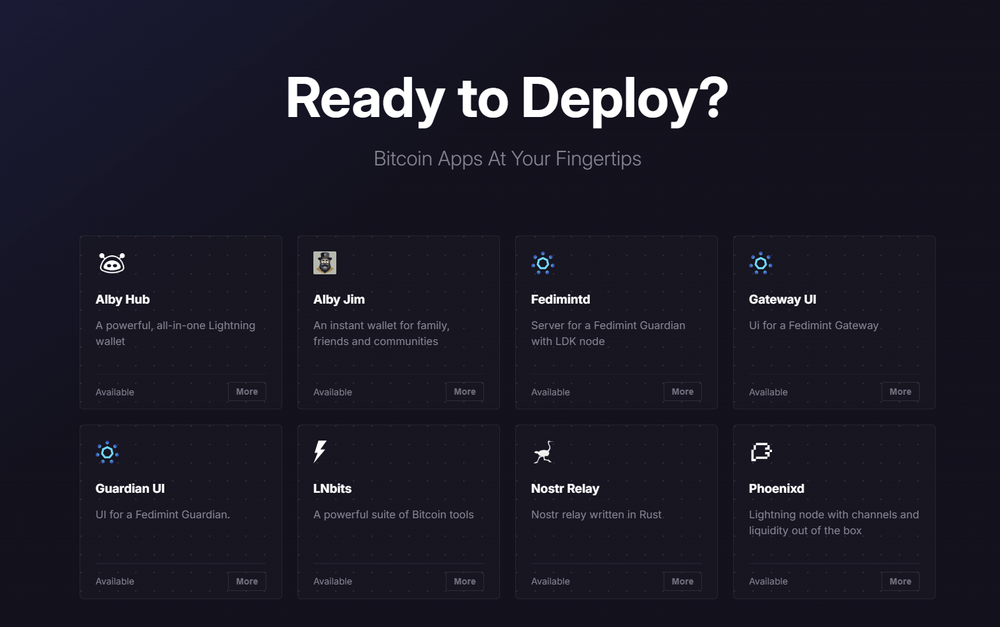Click 'Ui for a Fedimint Gateway' description
The width and height of the screenshot is (1000, 627).
tap(814, 325)
